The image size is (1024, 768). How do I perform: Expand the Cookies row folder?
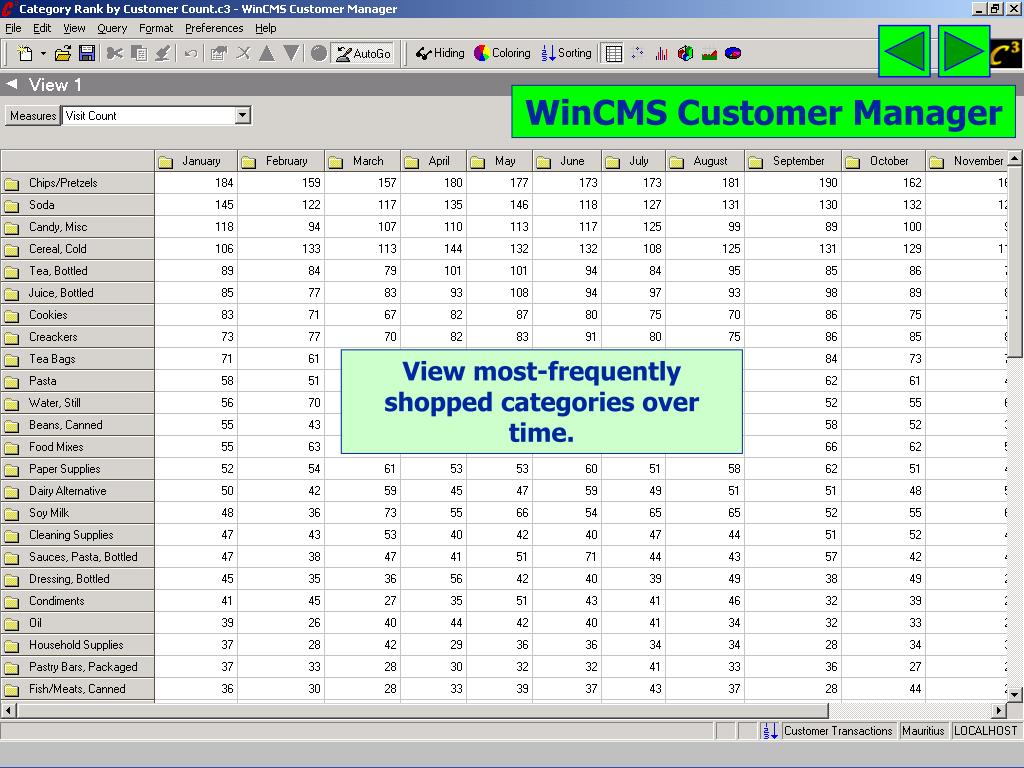(x=12, y=316)
